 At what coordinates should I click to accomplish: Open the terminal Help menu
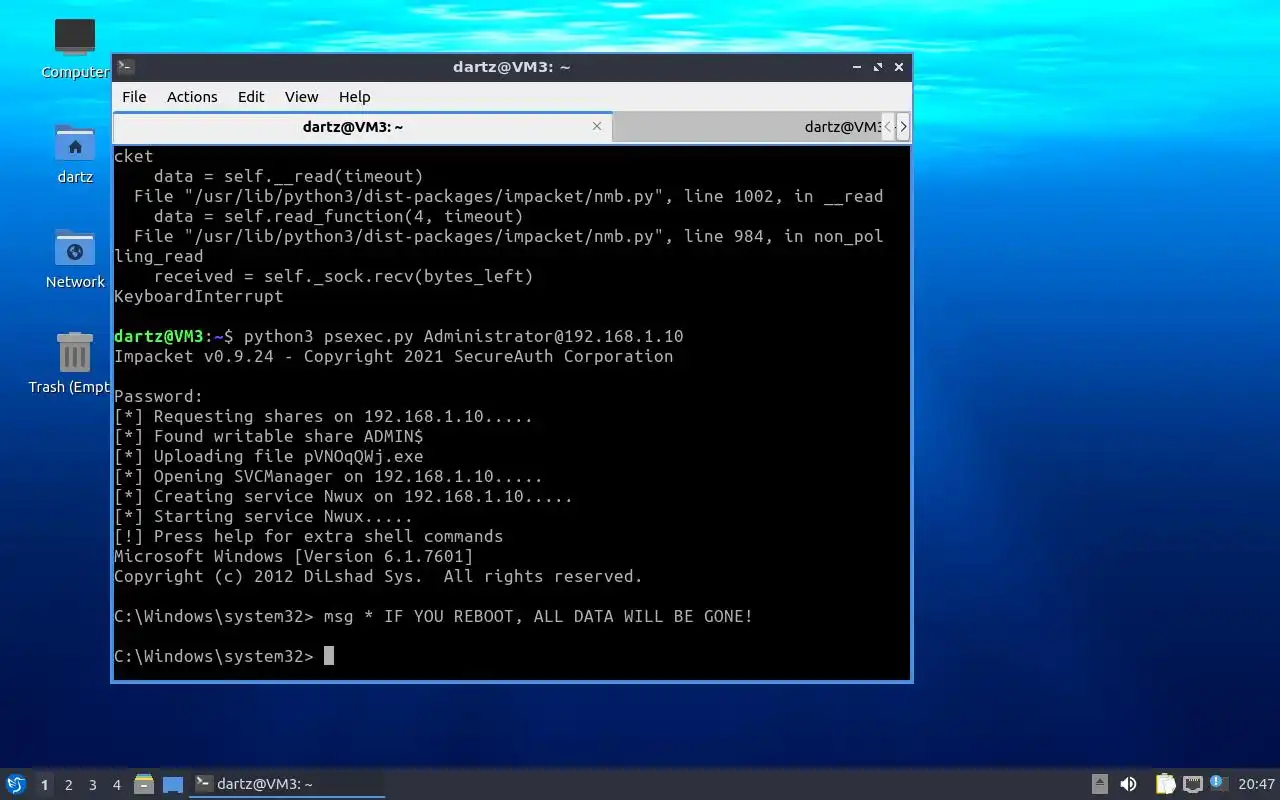coord(355,96)
